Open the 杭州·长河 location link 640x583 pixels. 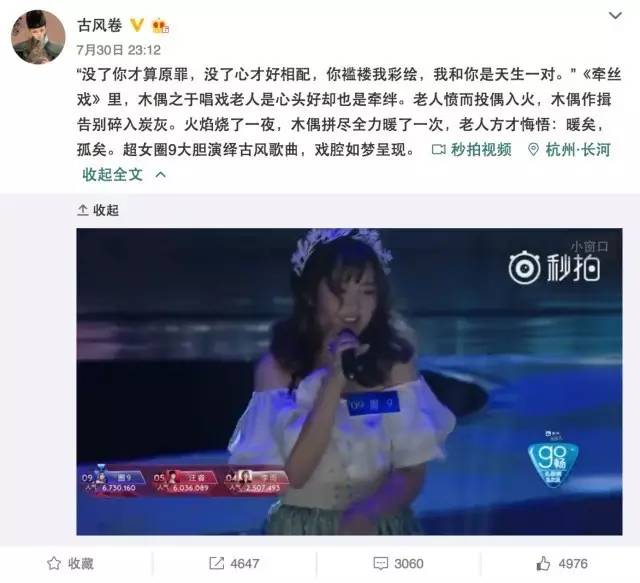(x=578, y=150)
